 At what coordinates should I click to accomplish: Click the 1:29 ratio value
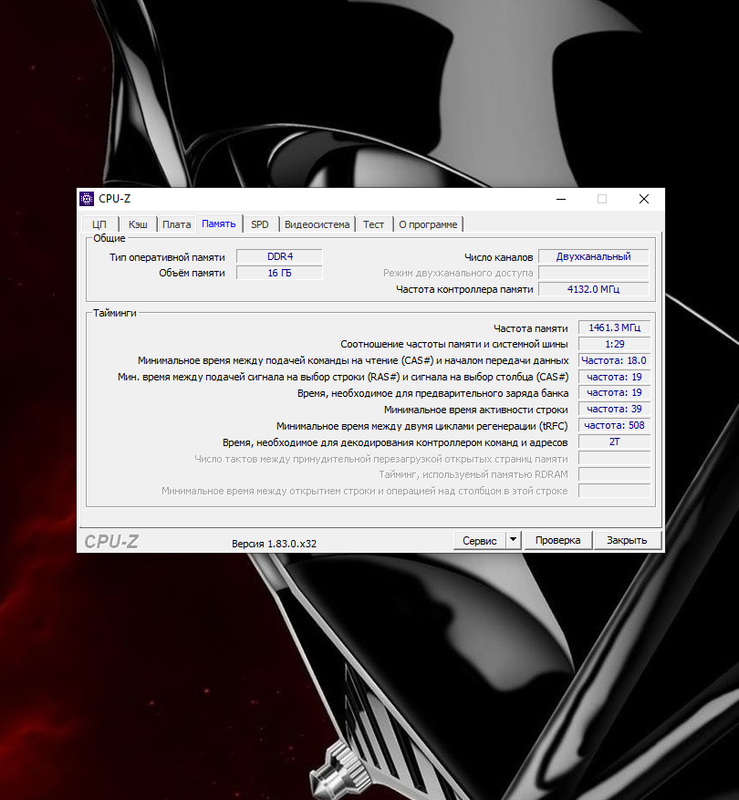[x=614, y=344]
